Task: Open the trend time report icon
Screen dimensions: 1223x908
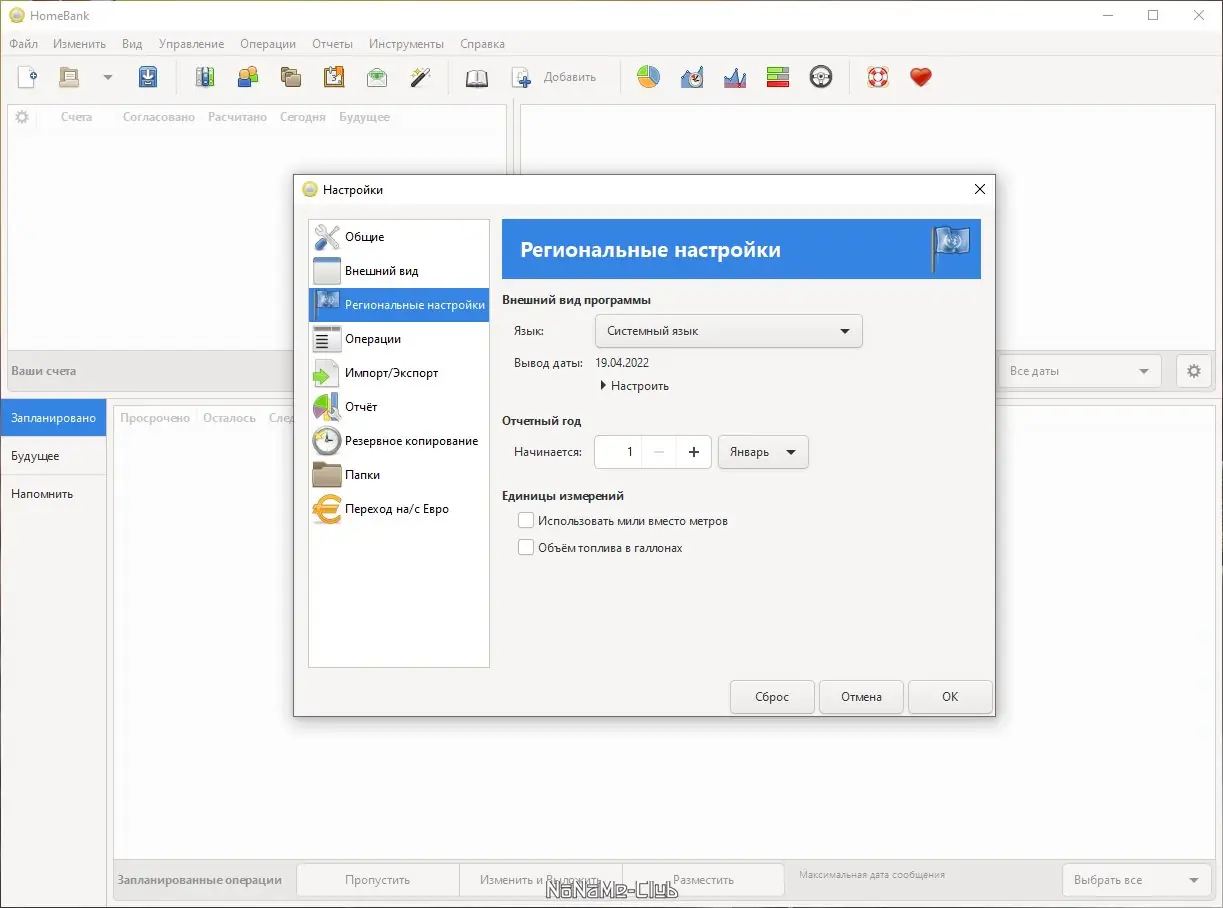Action: 692,77
